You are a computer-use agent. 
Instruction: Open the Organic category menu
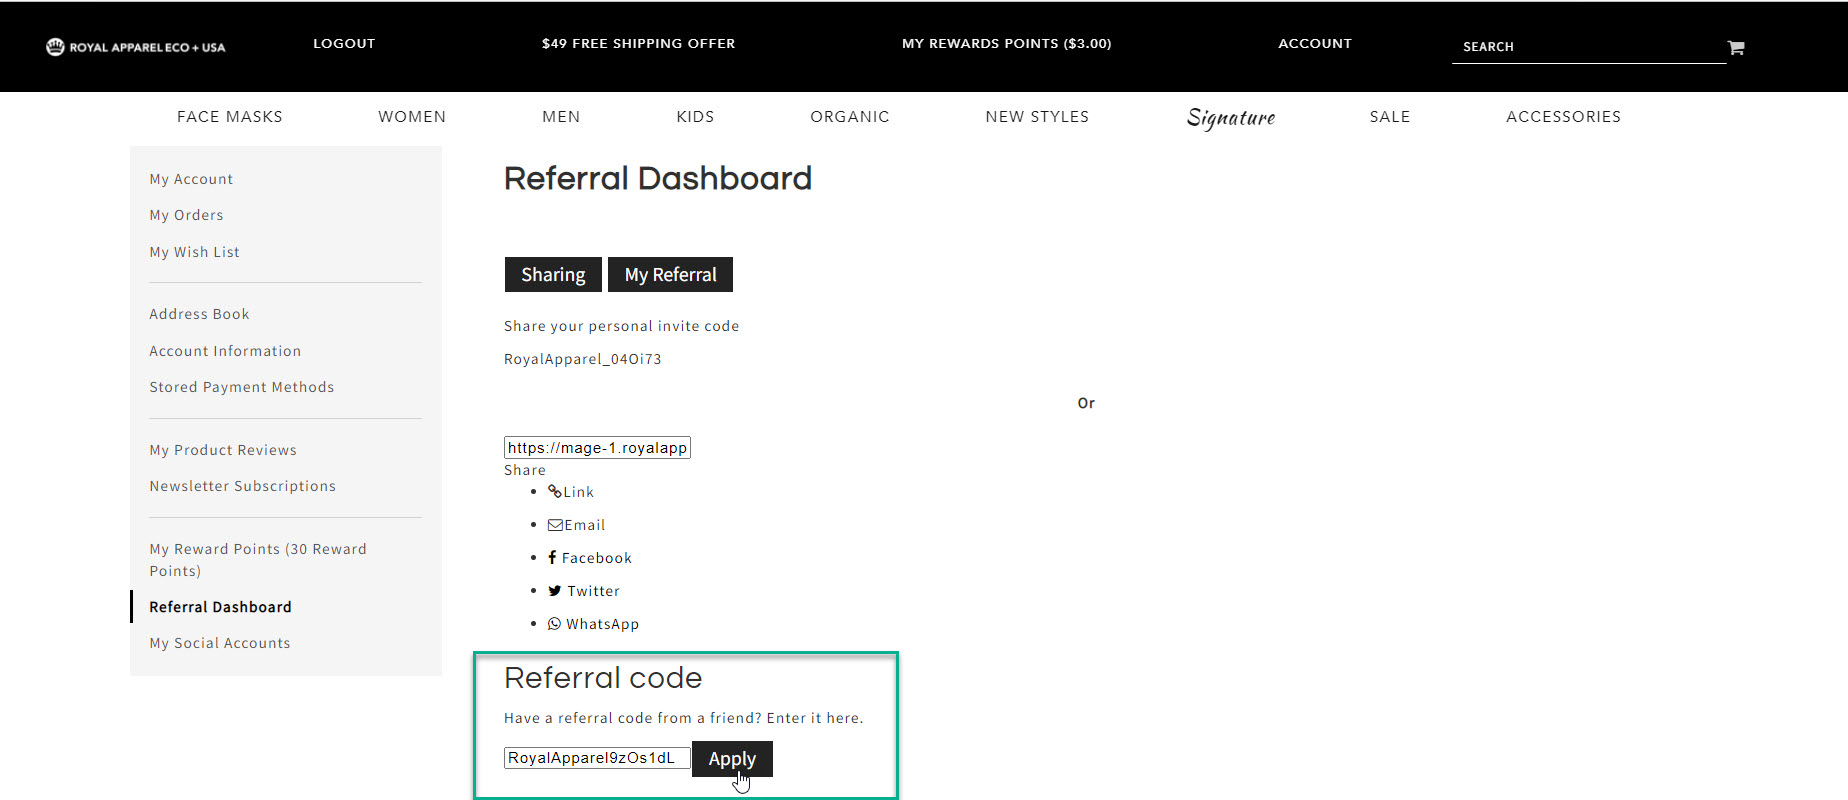(x=850, y=117)
